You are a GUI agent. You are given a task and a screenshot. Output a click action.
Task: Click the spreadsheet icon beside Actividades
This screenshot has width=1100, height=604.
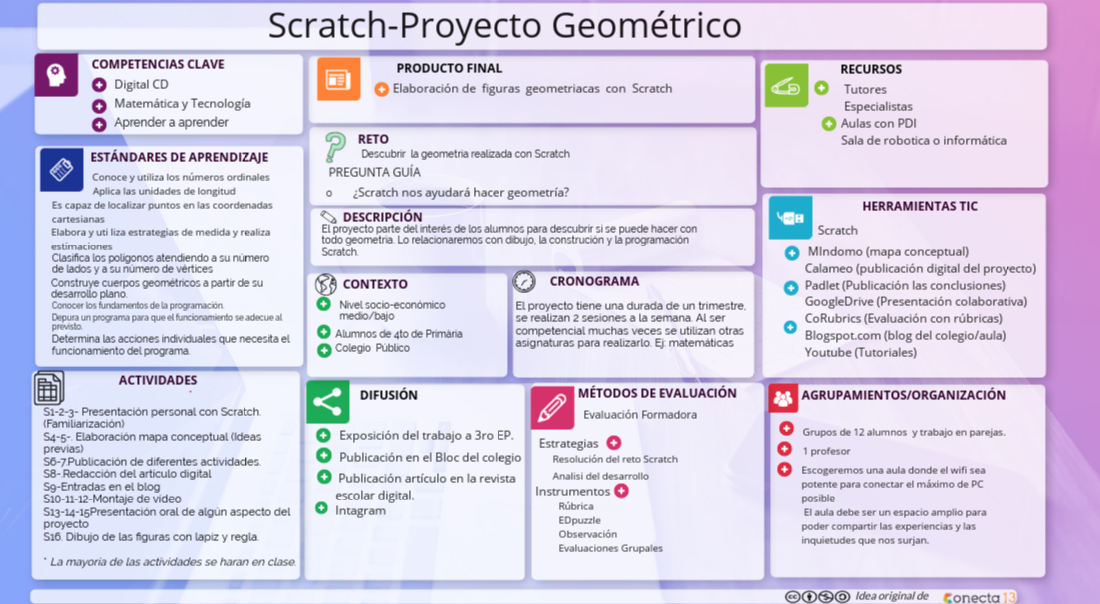[48, 387]
